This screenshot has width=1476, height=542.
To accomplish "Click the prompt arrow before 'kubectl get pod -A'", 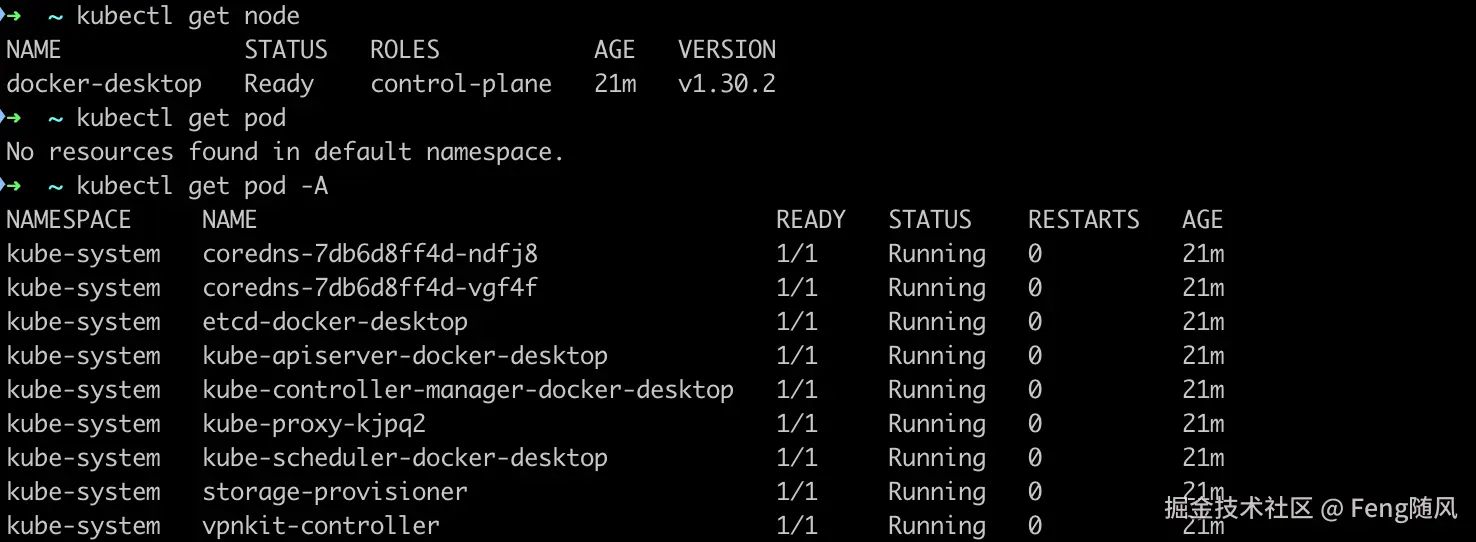I will 12,186.
